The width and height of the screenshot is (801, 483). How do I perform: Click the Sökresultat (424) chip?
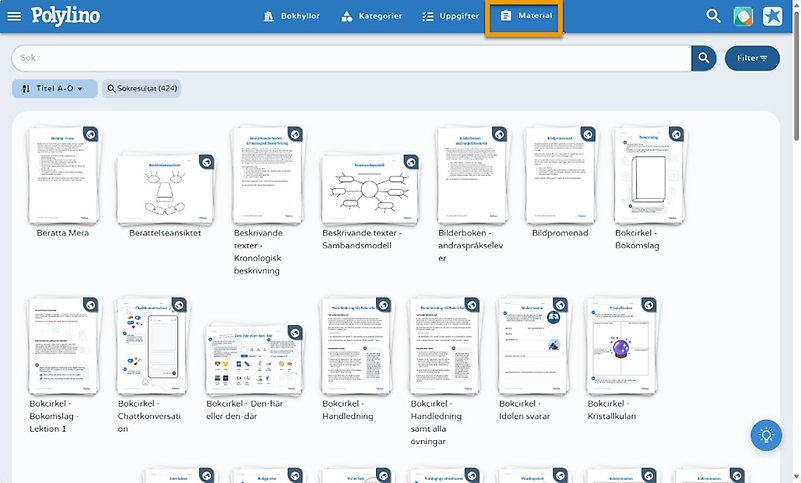tap(141, 89)
